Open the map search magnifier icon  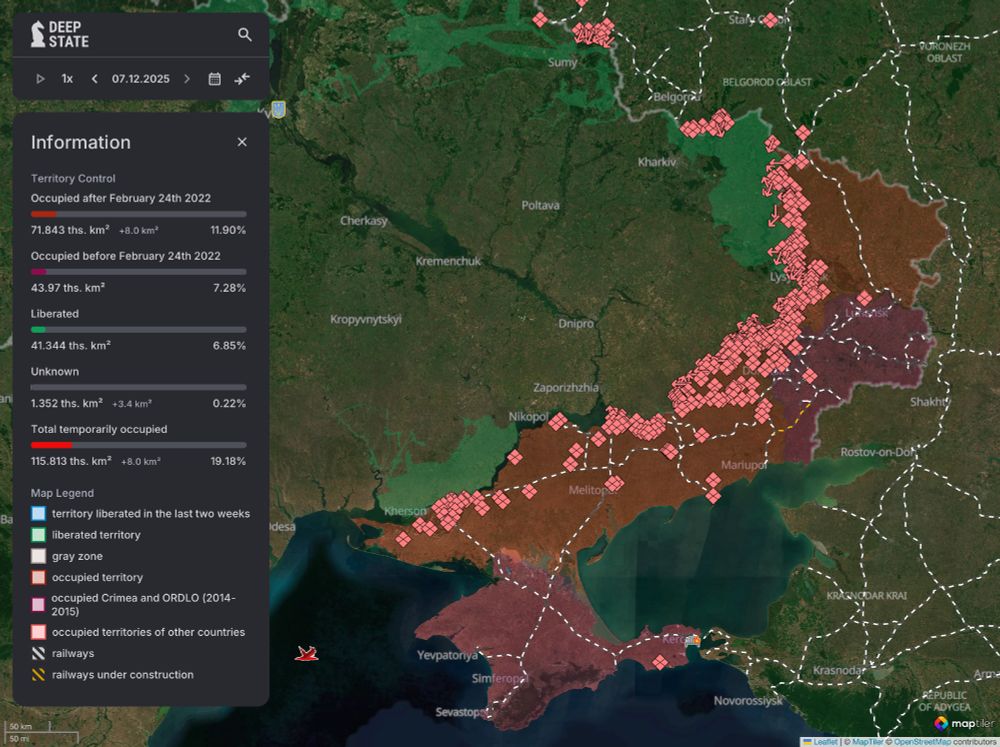pyautogui.click(x=245, y=35)
